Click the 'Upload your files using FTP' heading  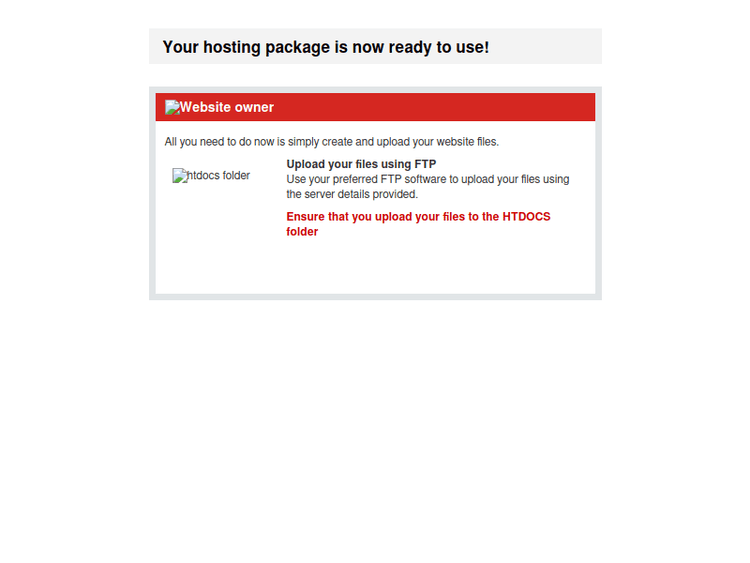[361, 164]
